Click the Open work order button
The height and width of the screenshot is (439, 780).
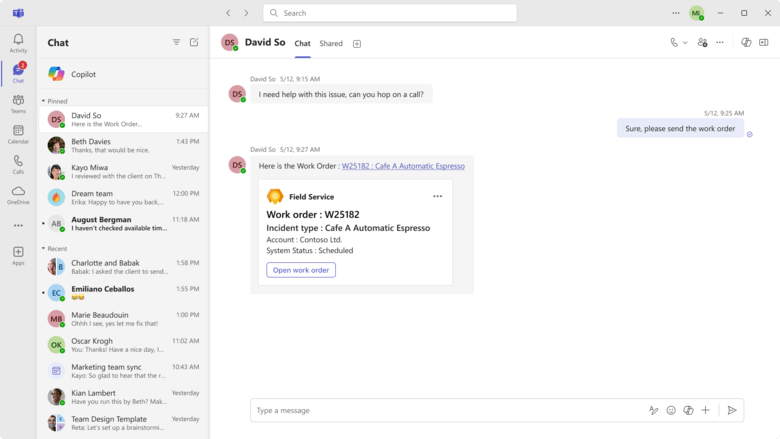coord(301,270)
